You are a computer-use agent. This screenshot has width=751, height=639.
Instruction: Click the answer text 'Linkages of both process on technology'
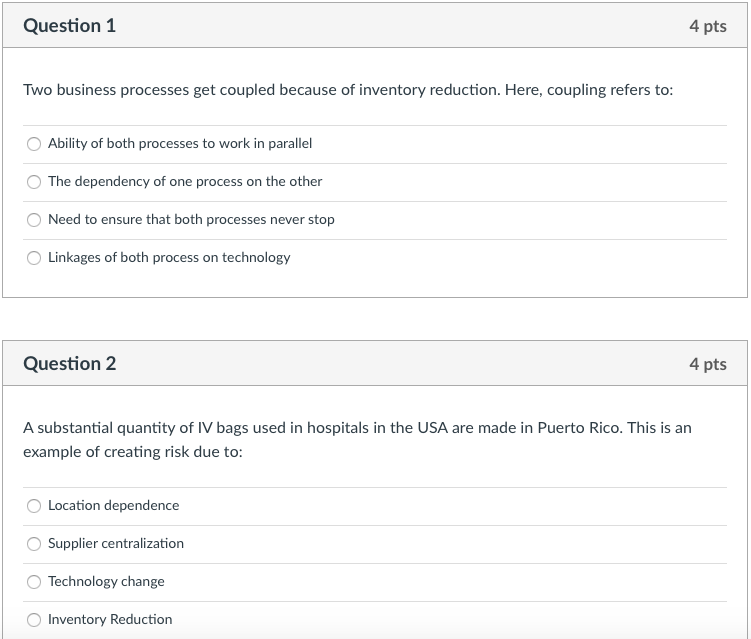click(x=169, y=258)
